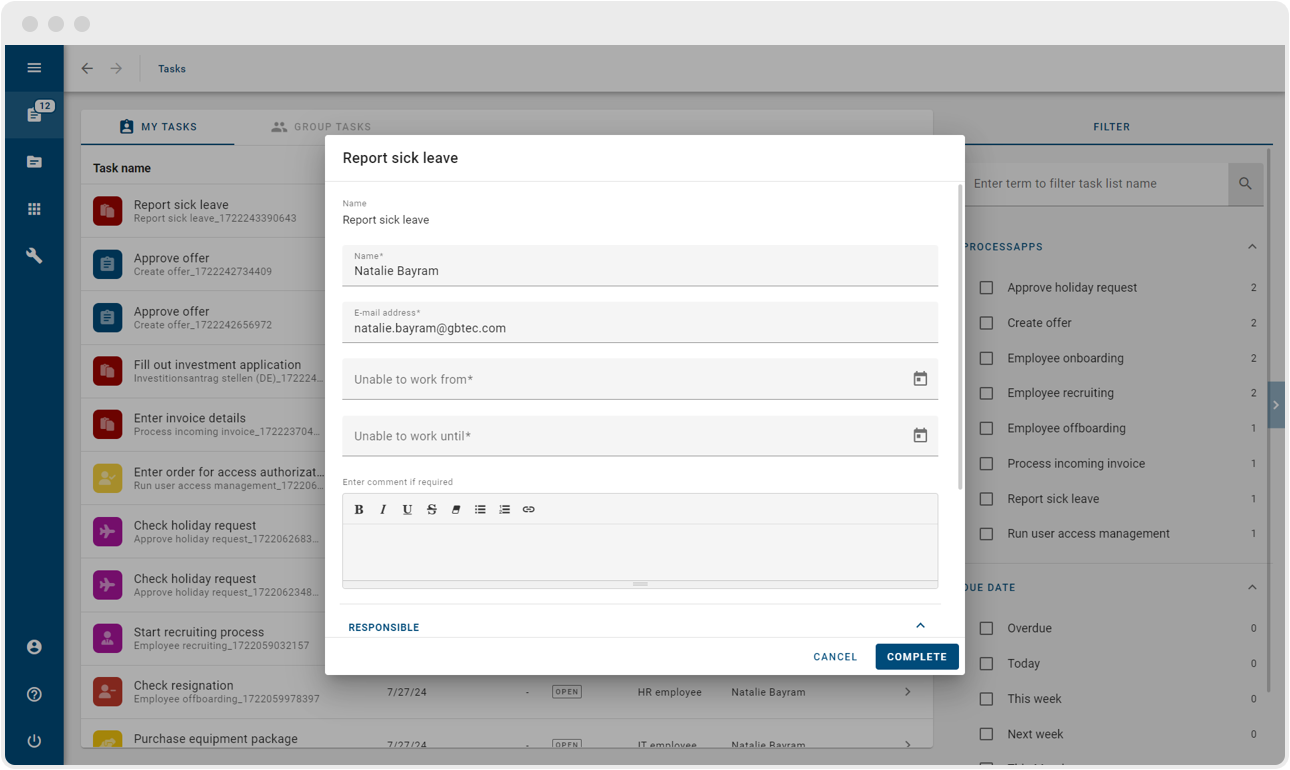
Task: Check the Employee recruiting filter
Action: (x=986, y=393)
